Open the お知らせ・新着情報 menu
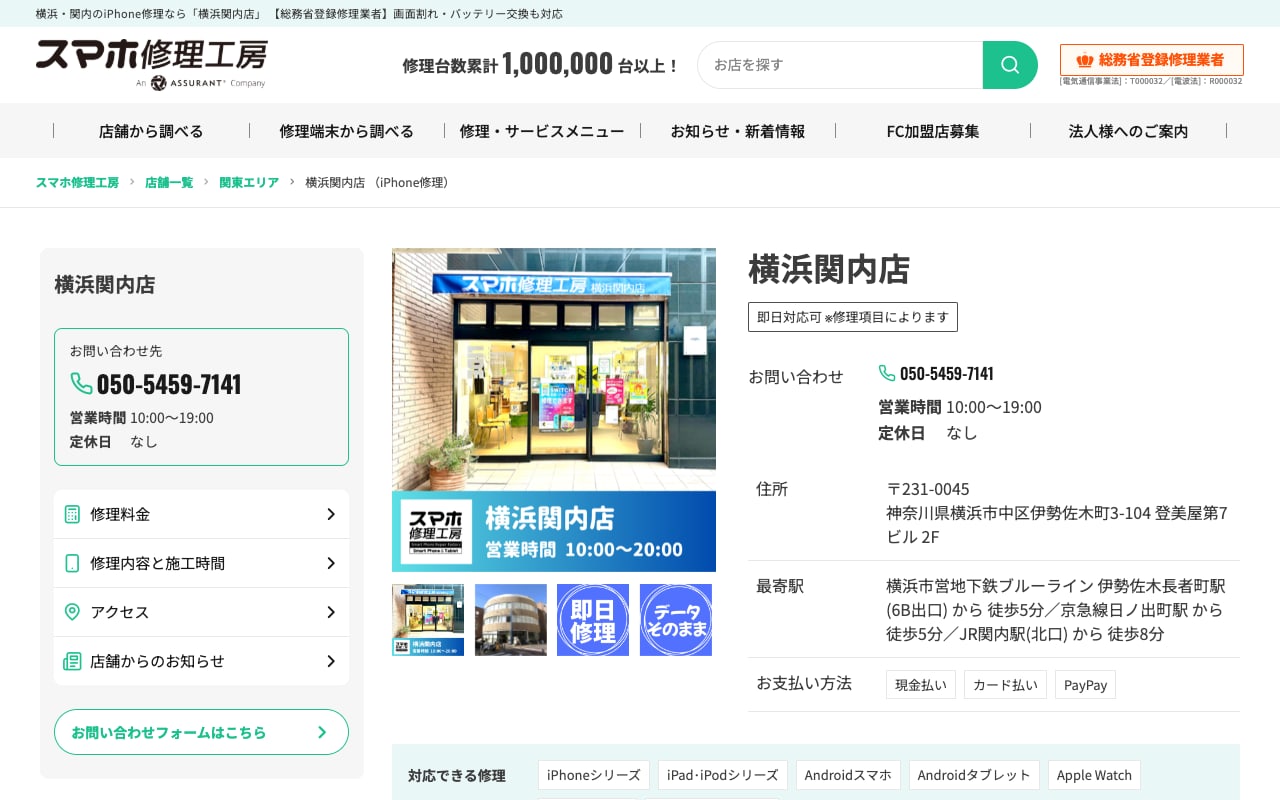Image resolution: width=1280 pixels, height=800 pixels. (738, 131)
